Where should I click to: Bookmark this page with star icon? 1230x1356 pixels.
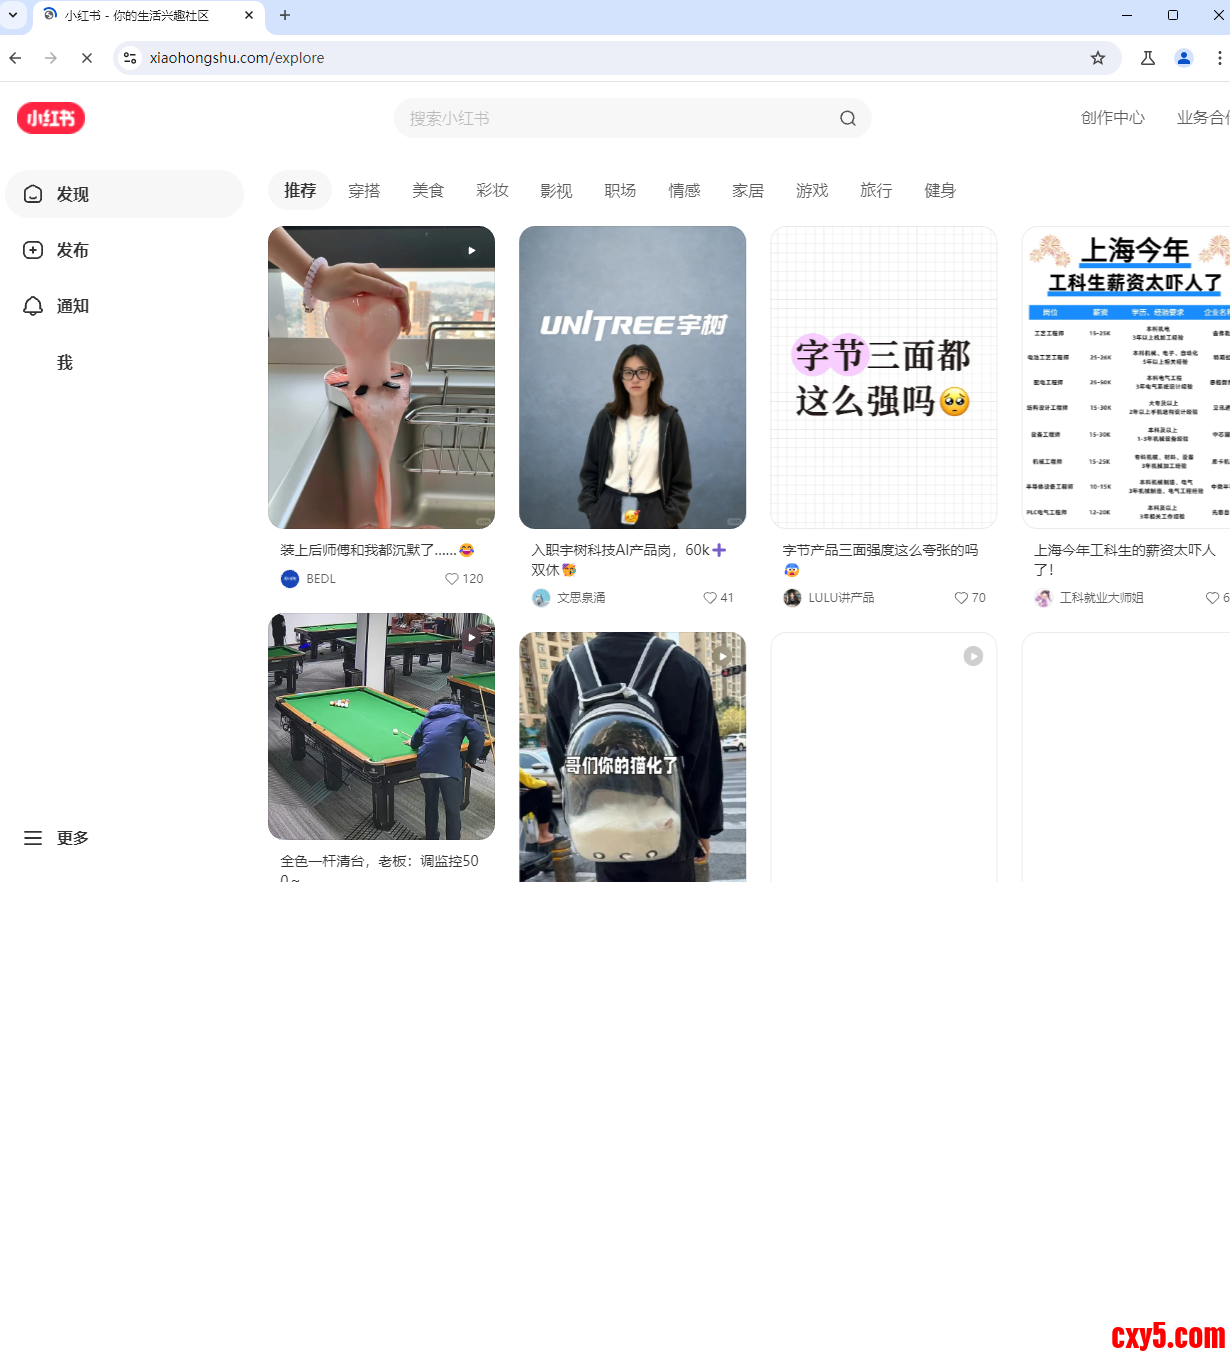tap(1097, 58)
